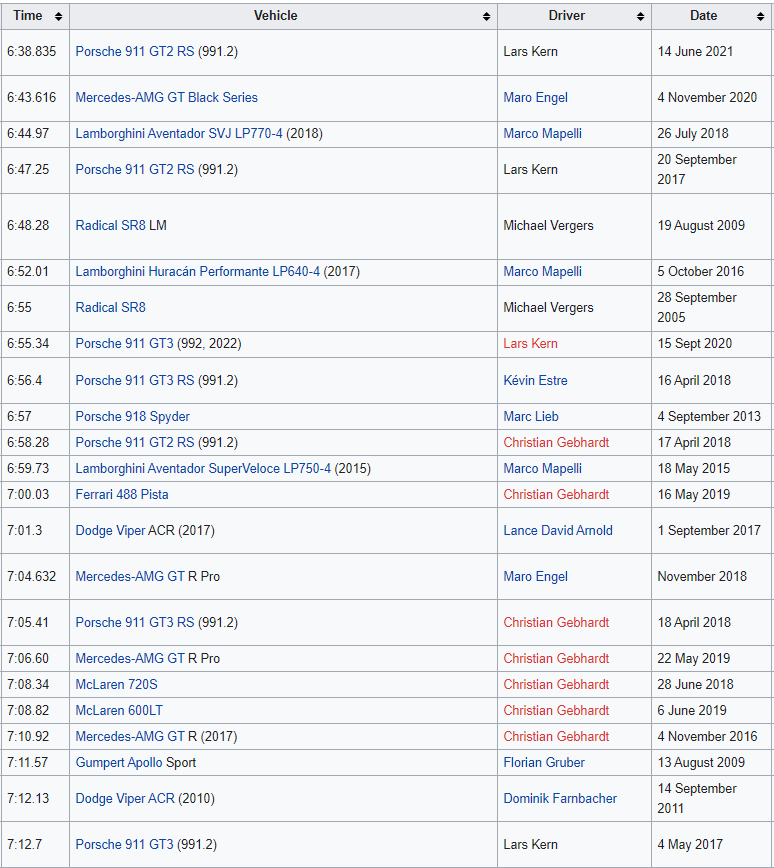Viewport: 774px width, 868px height.
Task: Open the McLaren 600LT link
Action: (119, 710)
